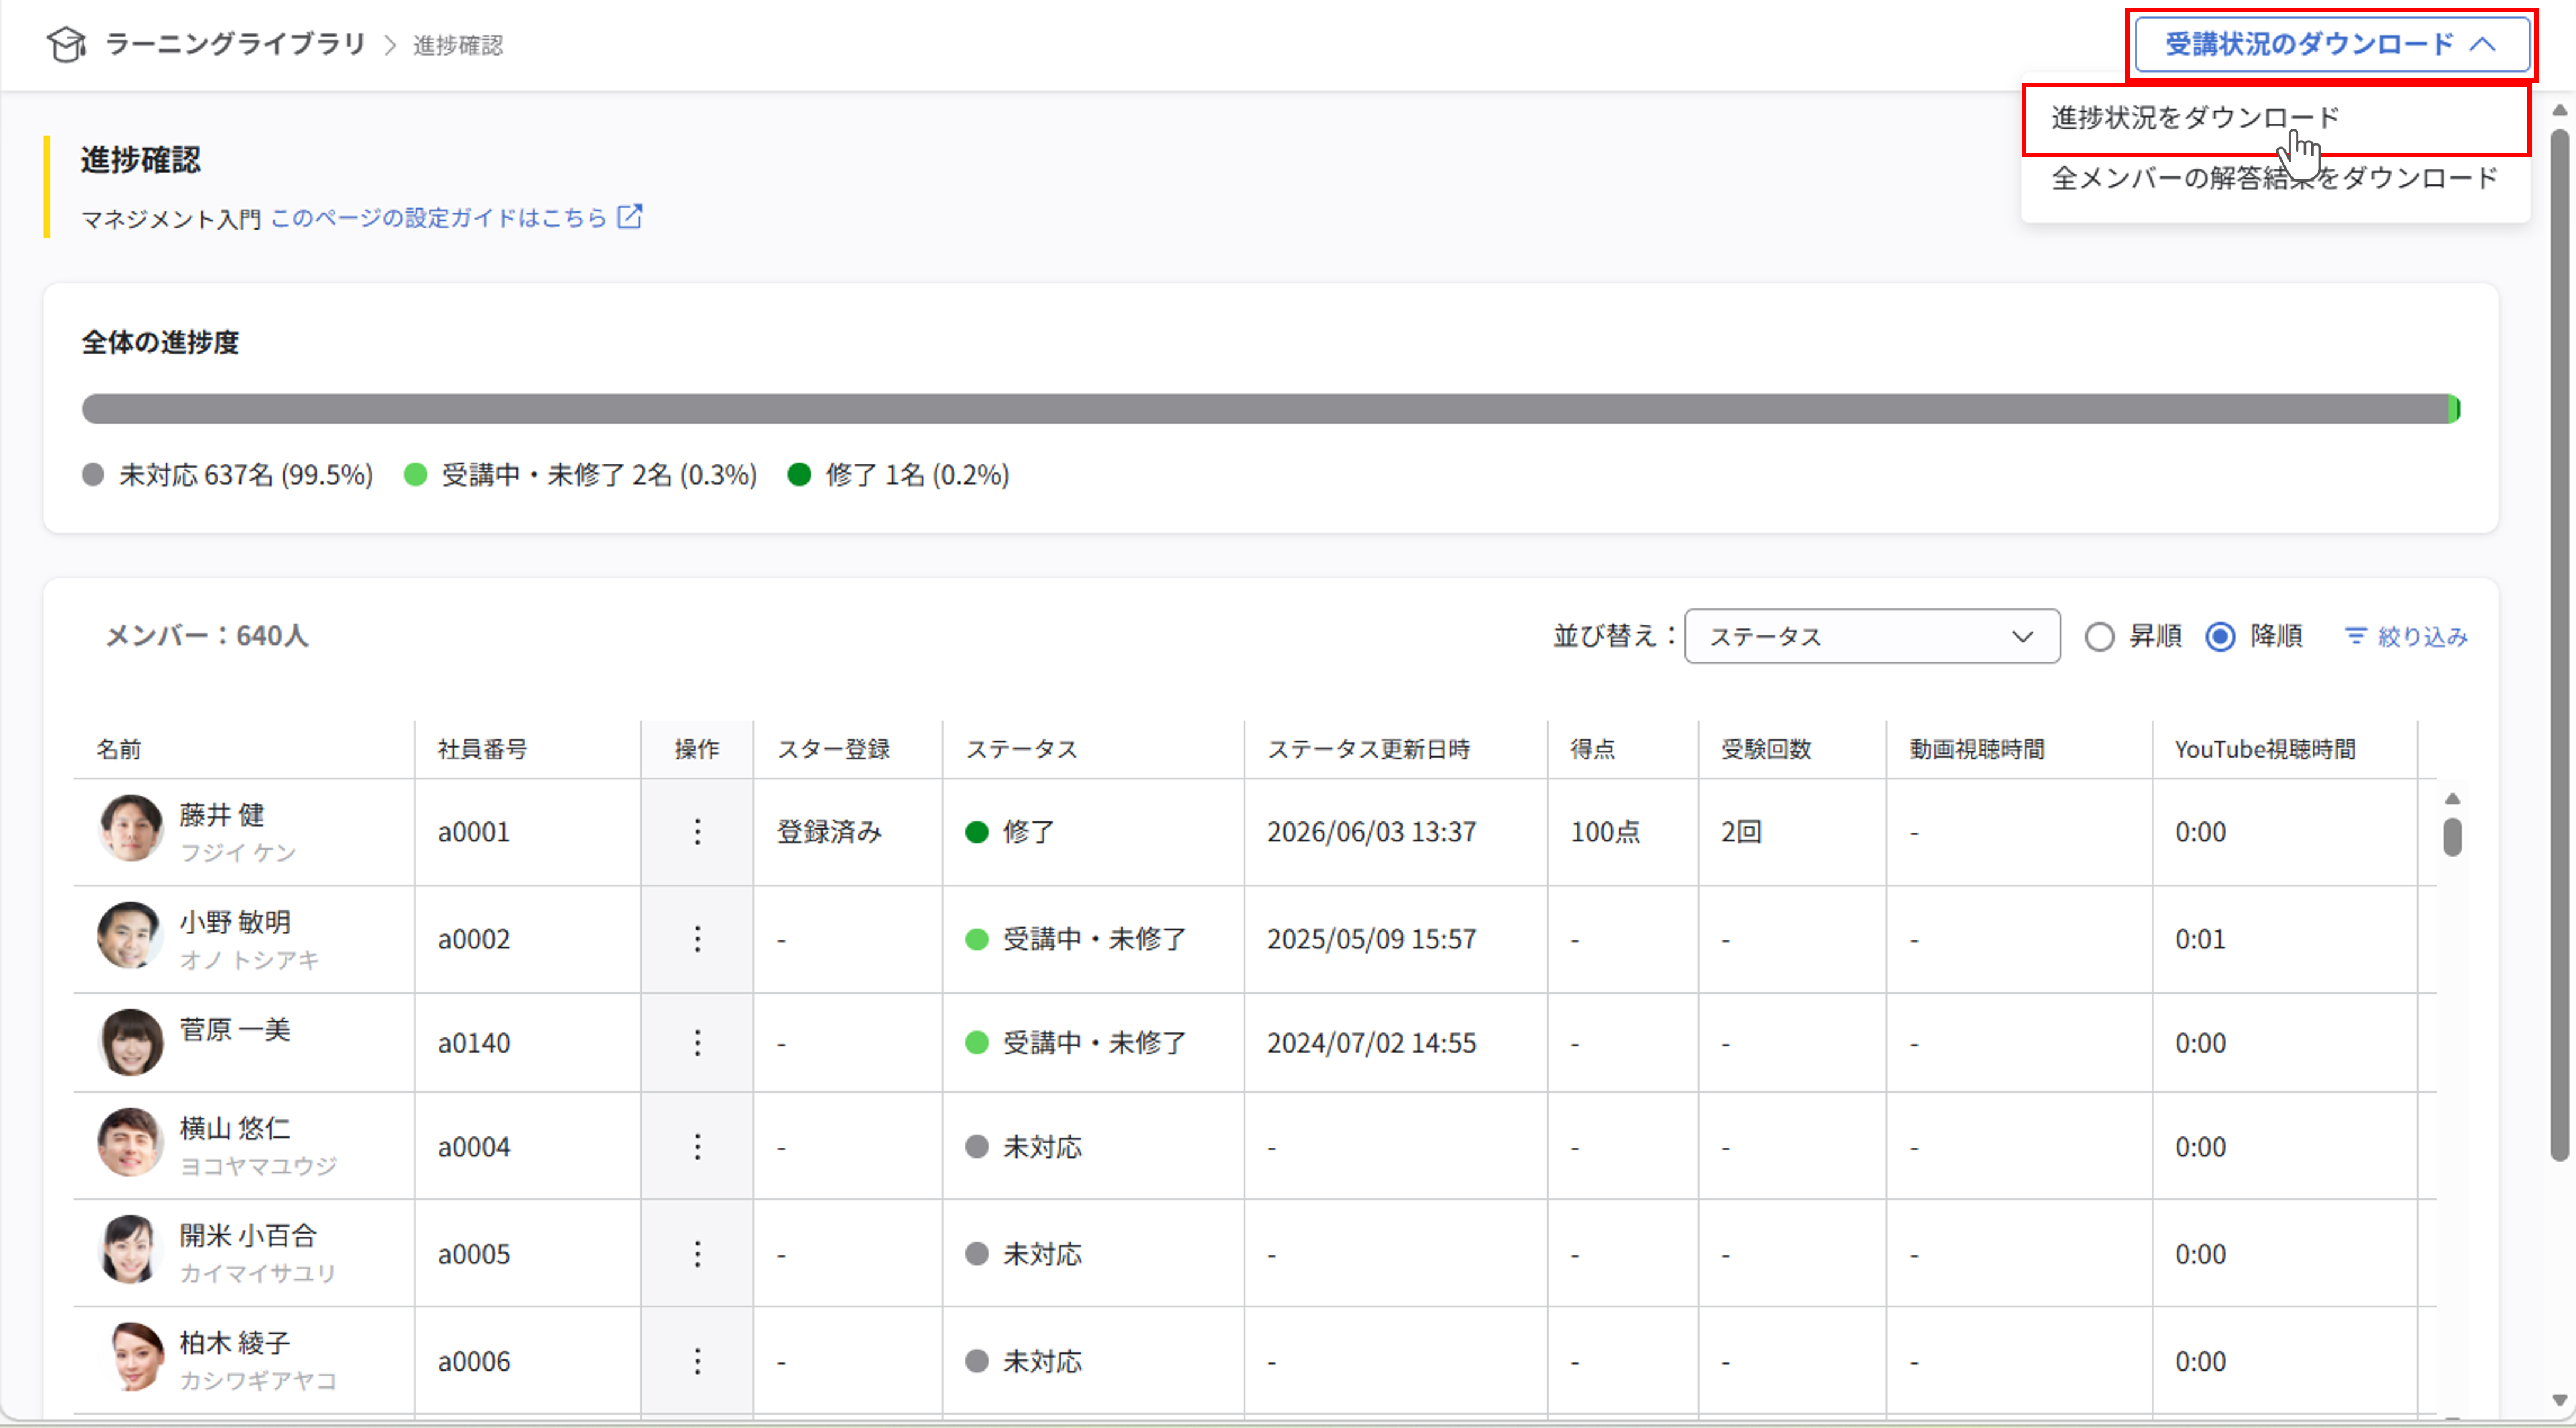The image size is (2576, 1428).
Task: Click the avatar of 開米 小百合
Action: 131,1248
